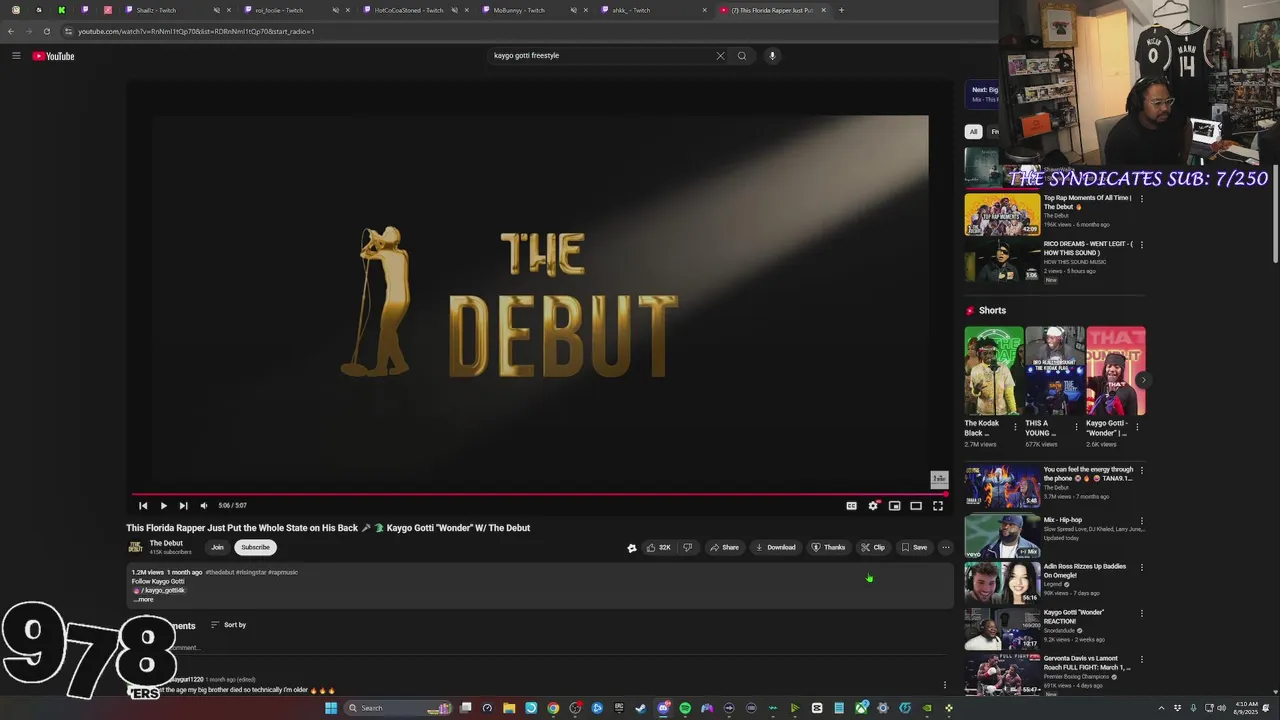
Task: Open the player settings gear
Action: [873, 506]
